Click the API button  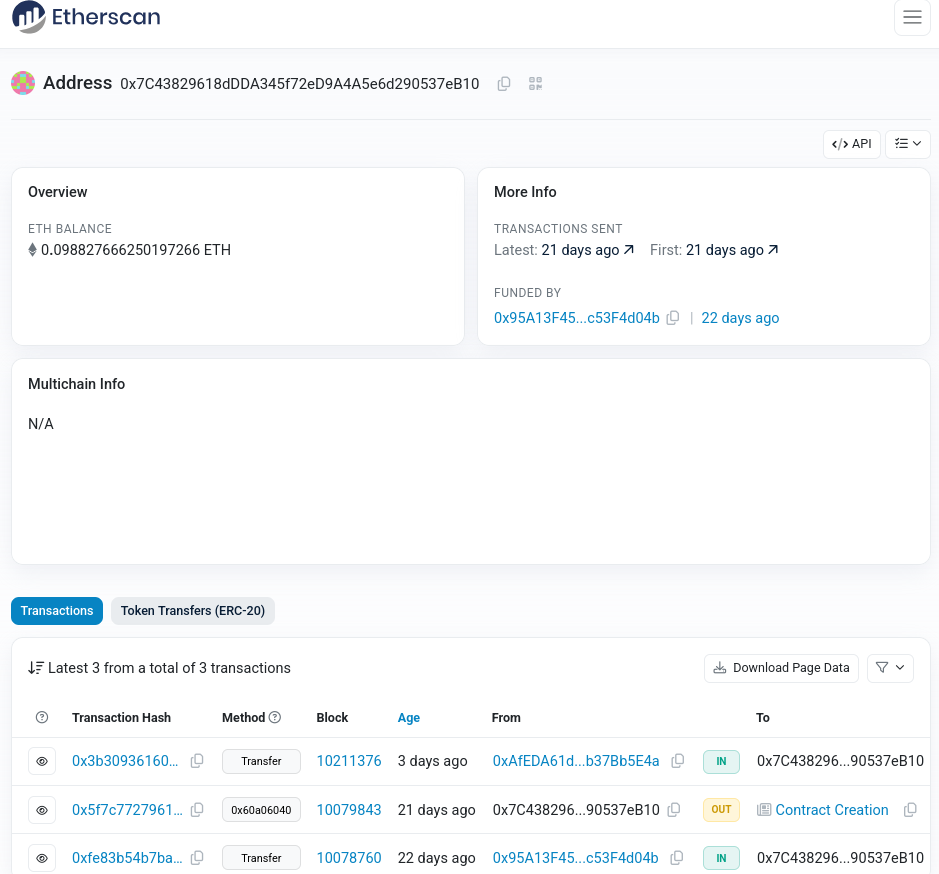pos(852,144)
